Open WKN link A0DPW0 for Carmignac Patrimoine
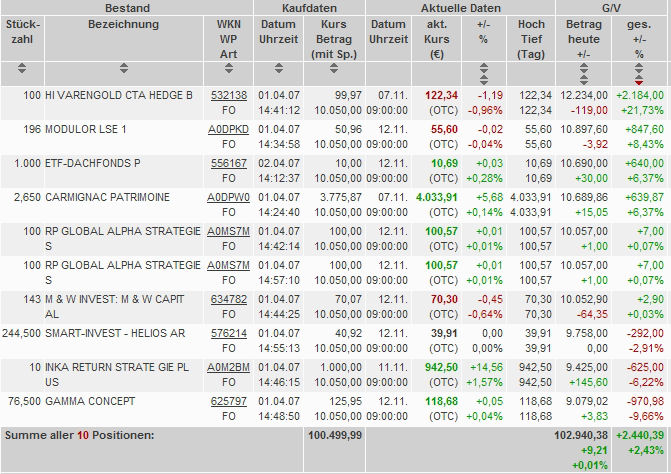Viewport: 671px width, 474px height. 229,197
